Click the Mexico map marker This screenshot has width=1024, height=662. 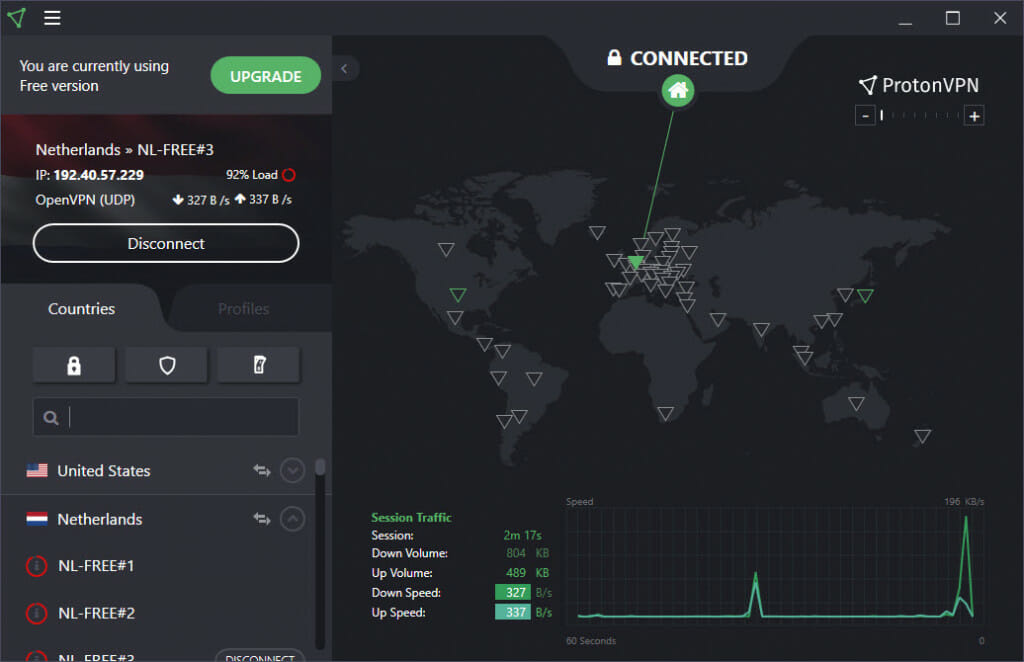click(455, 317)
